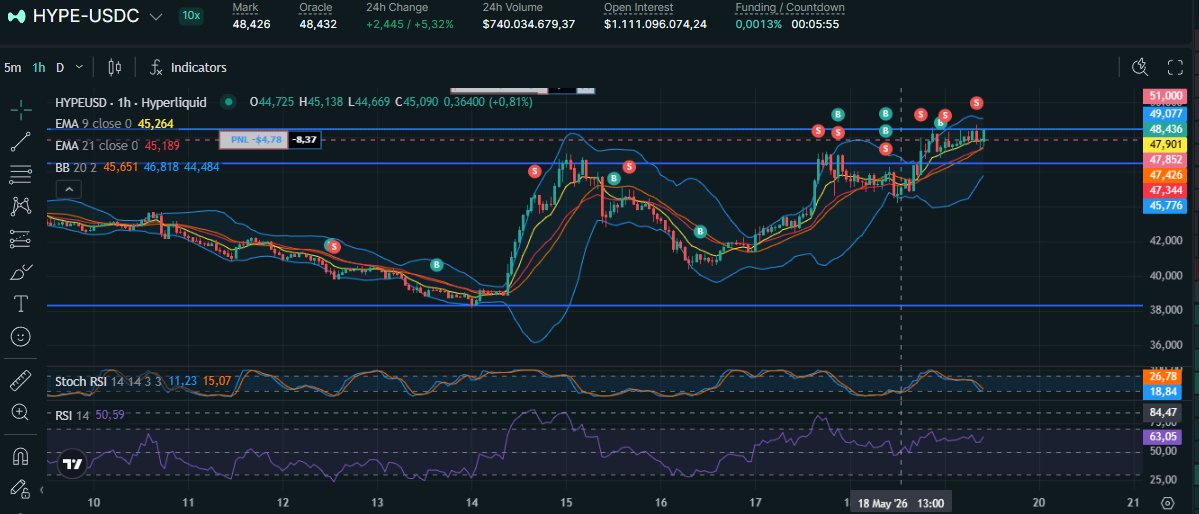Click the top-right sell marker beside 51,000
This screenshot has height=514, width=1199.
click(976, 102)
